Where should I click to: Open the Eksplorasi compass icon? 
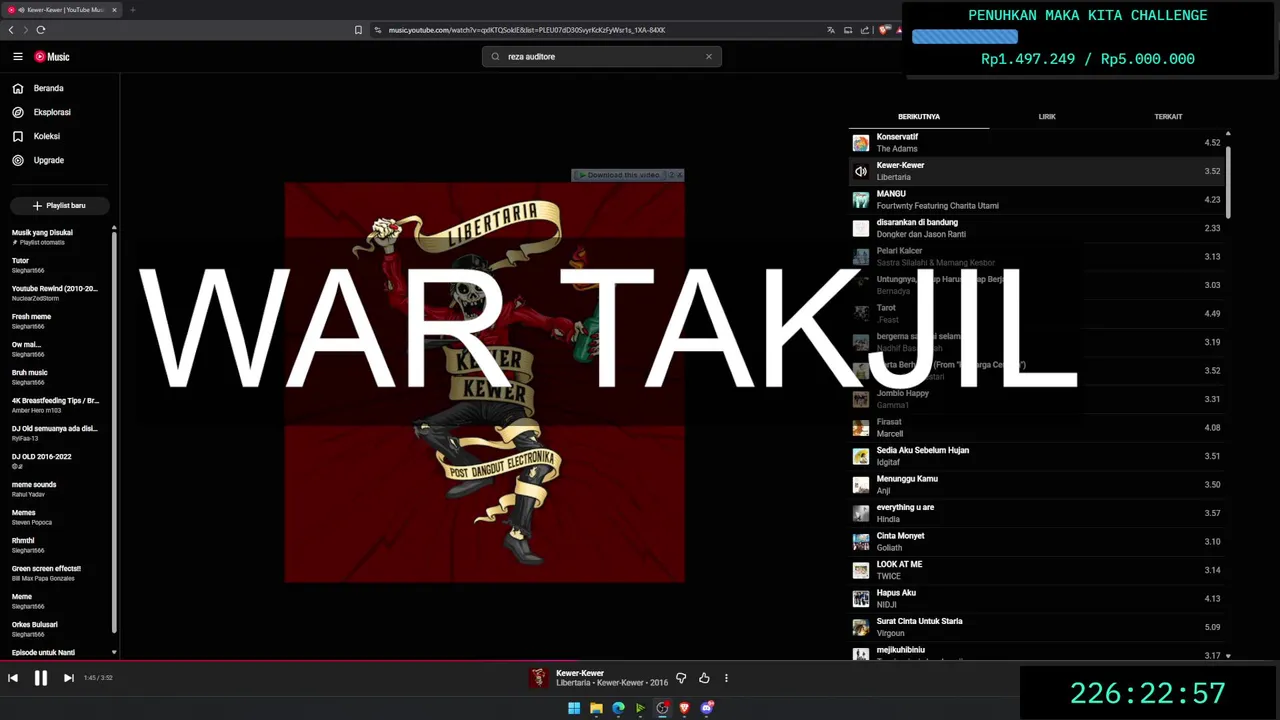click(18, 112)
